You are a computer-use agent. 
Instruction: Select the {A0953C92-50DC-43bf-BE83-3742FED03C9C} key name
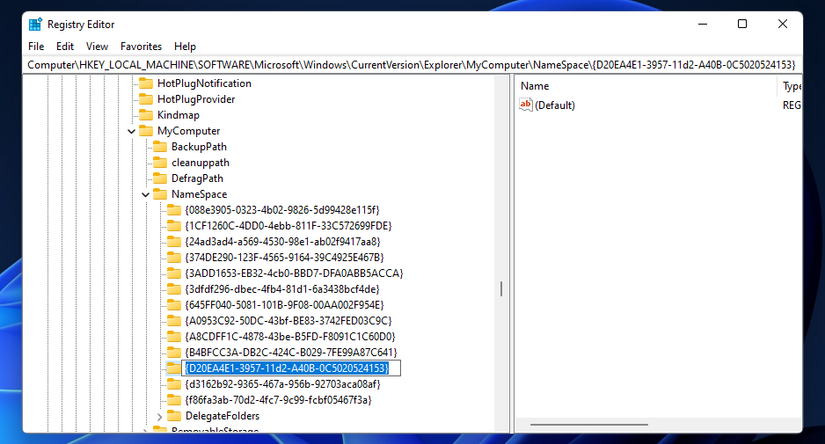pos(288,320)
